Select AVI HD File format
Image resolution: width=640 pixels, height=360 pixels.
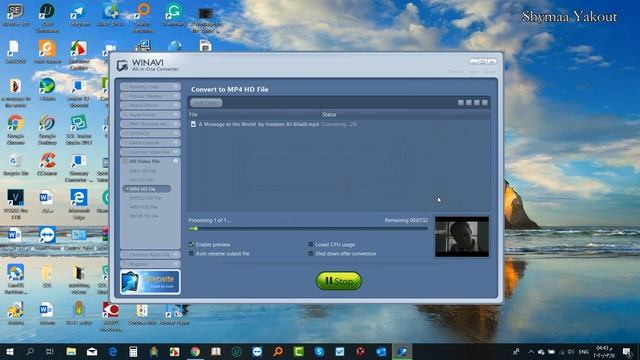click(x=141, y=180)
